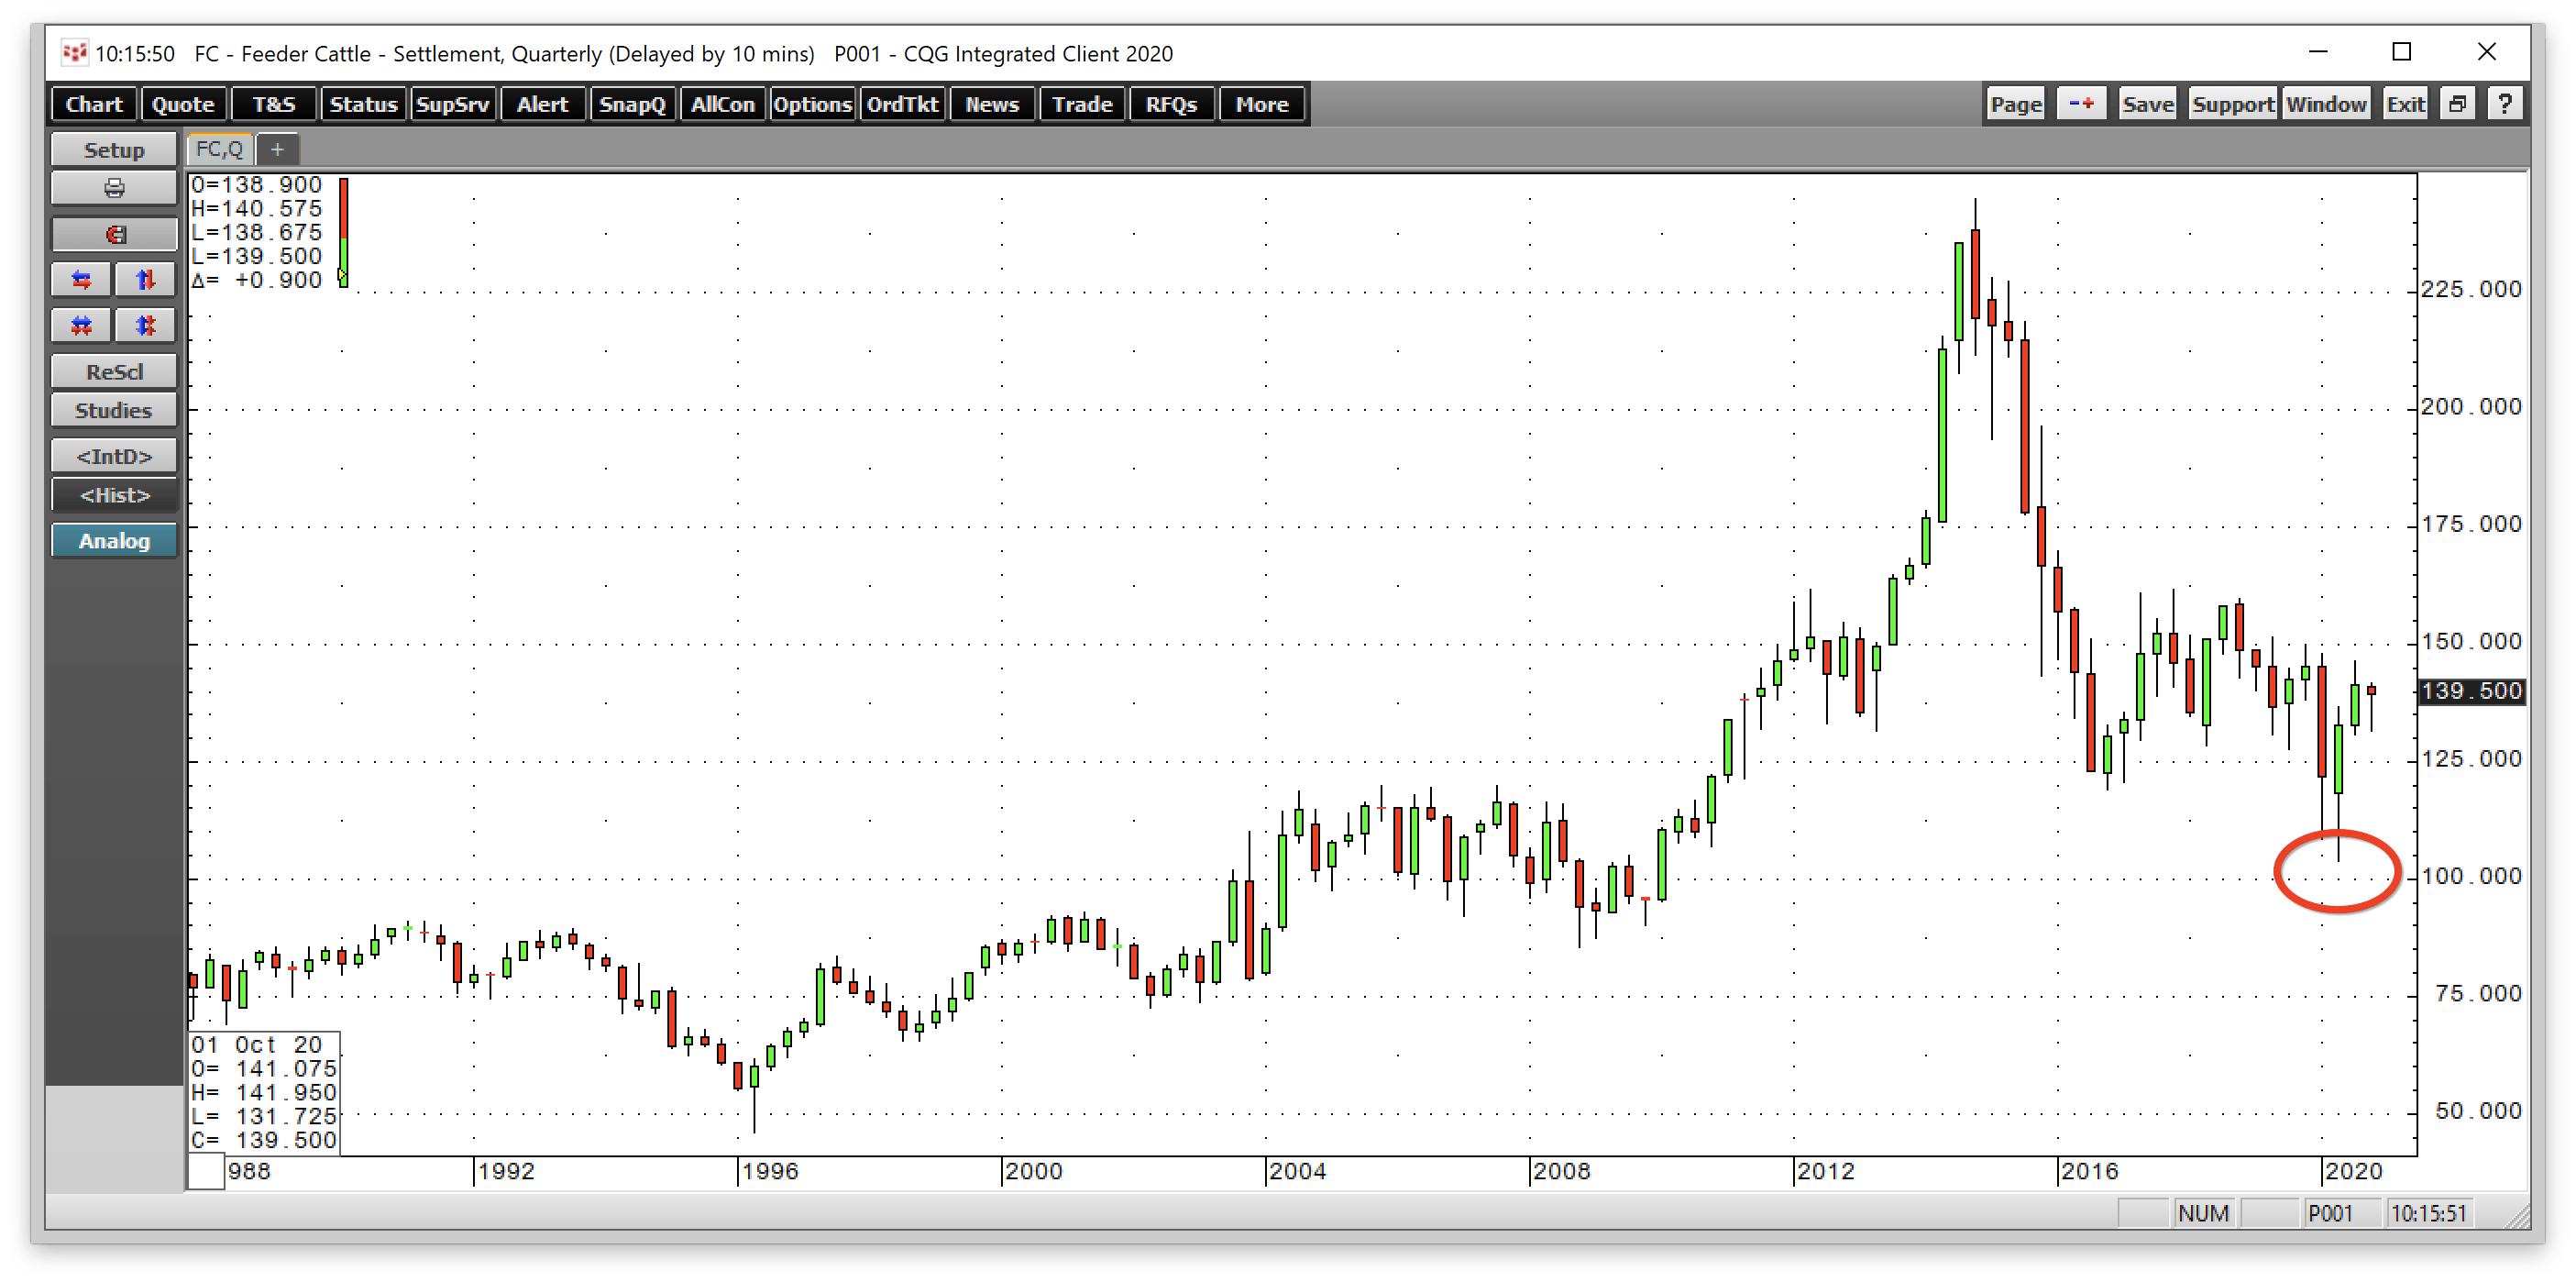This screenshot has height=1282, width=2576.
Task: Click the minus-plus zoom icon button
Action: click(2081, 104)
